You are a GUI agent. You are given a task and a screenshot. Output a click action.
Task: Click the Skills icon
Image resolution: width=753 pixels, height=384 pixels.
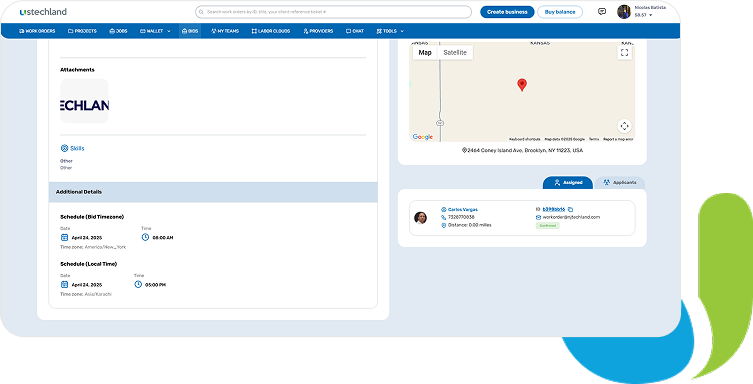click(x=64, y=148)
